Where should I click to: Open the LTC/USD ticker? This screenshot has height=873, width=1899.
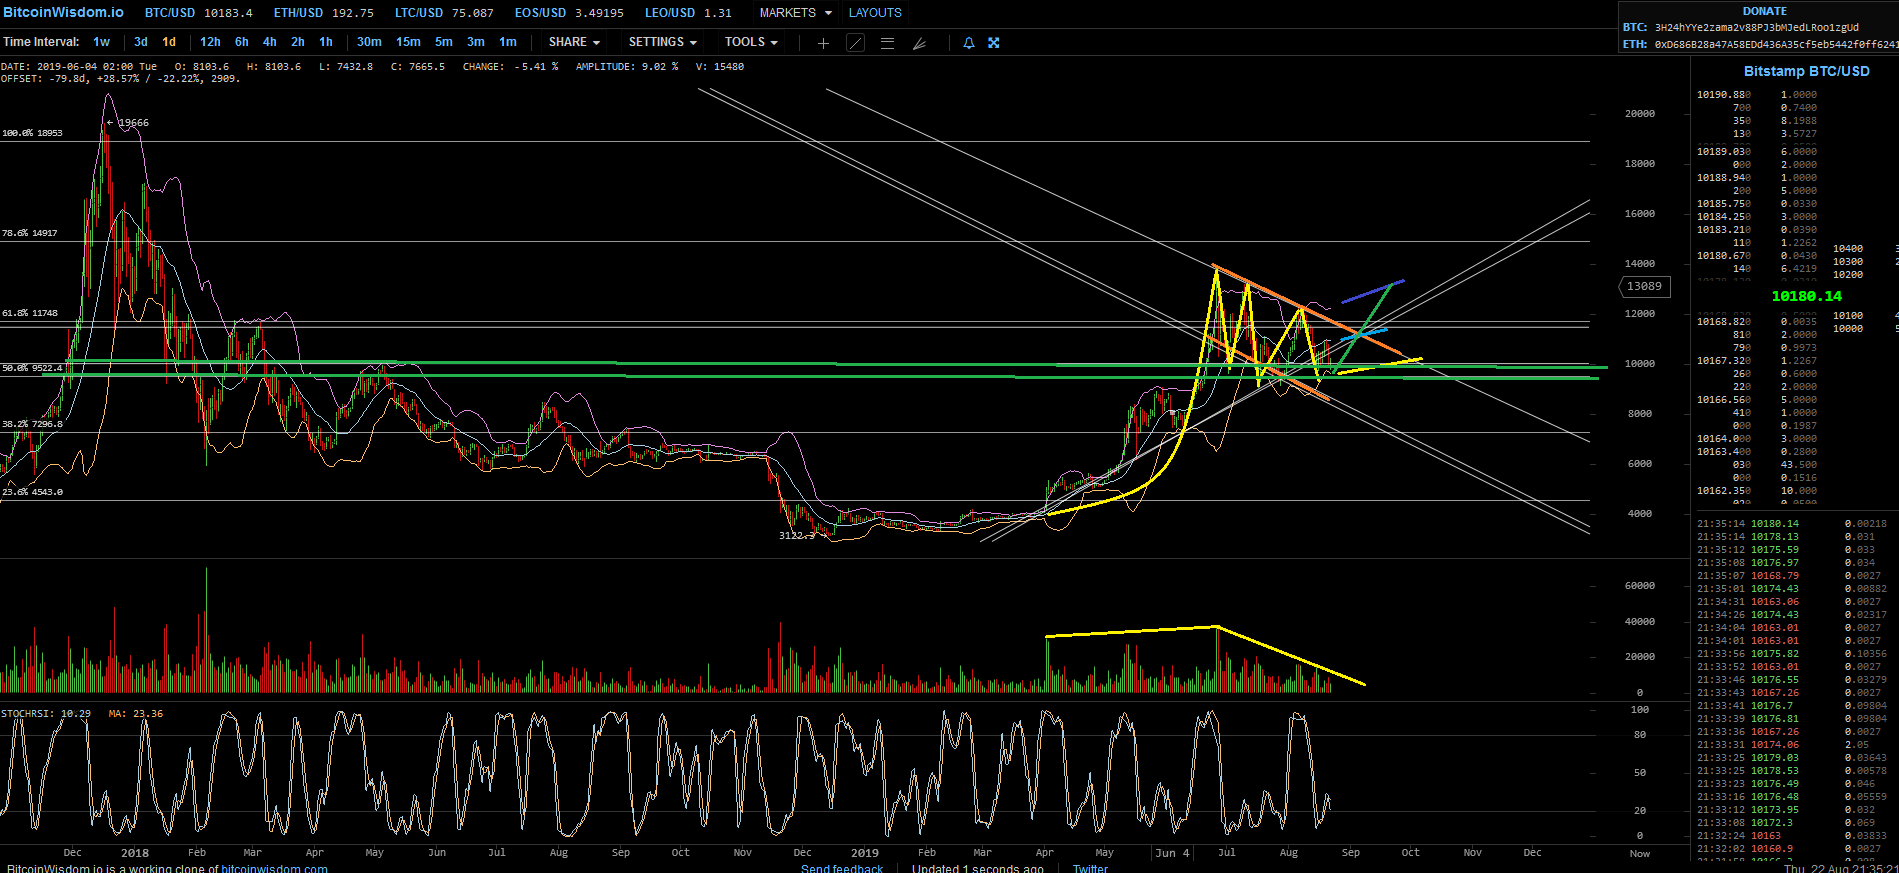coord(444,13)
